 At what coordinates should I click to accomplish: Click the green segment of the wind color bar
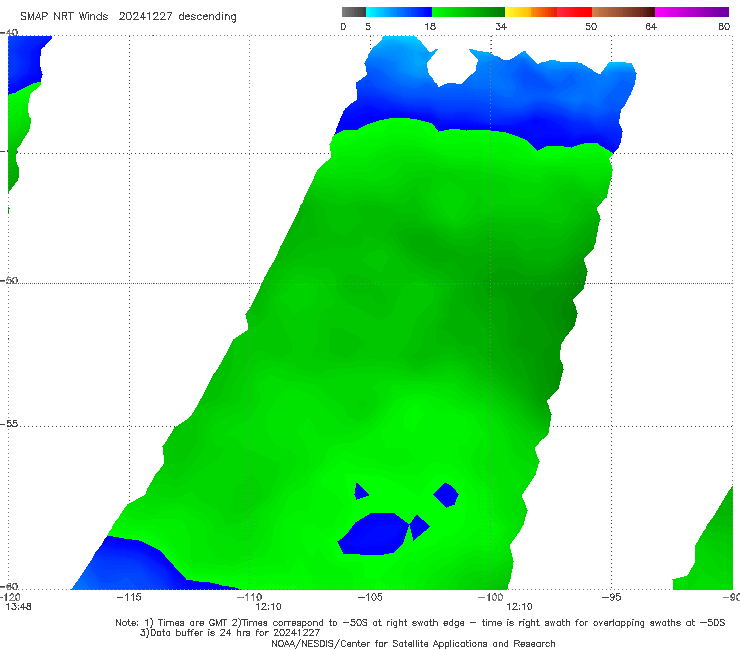tap(468, 12)
